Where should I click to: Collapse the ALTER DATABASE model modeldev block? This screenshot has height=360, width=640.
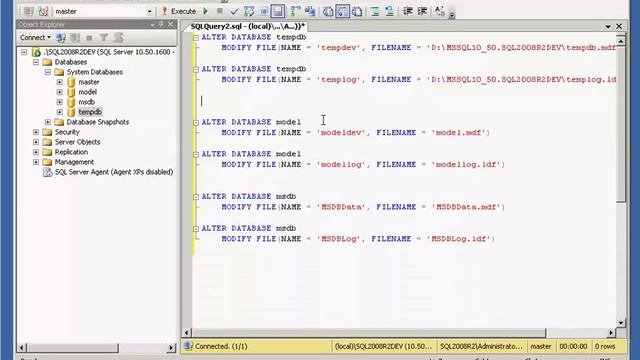(x=196, y=122)
